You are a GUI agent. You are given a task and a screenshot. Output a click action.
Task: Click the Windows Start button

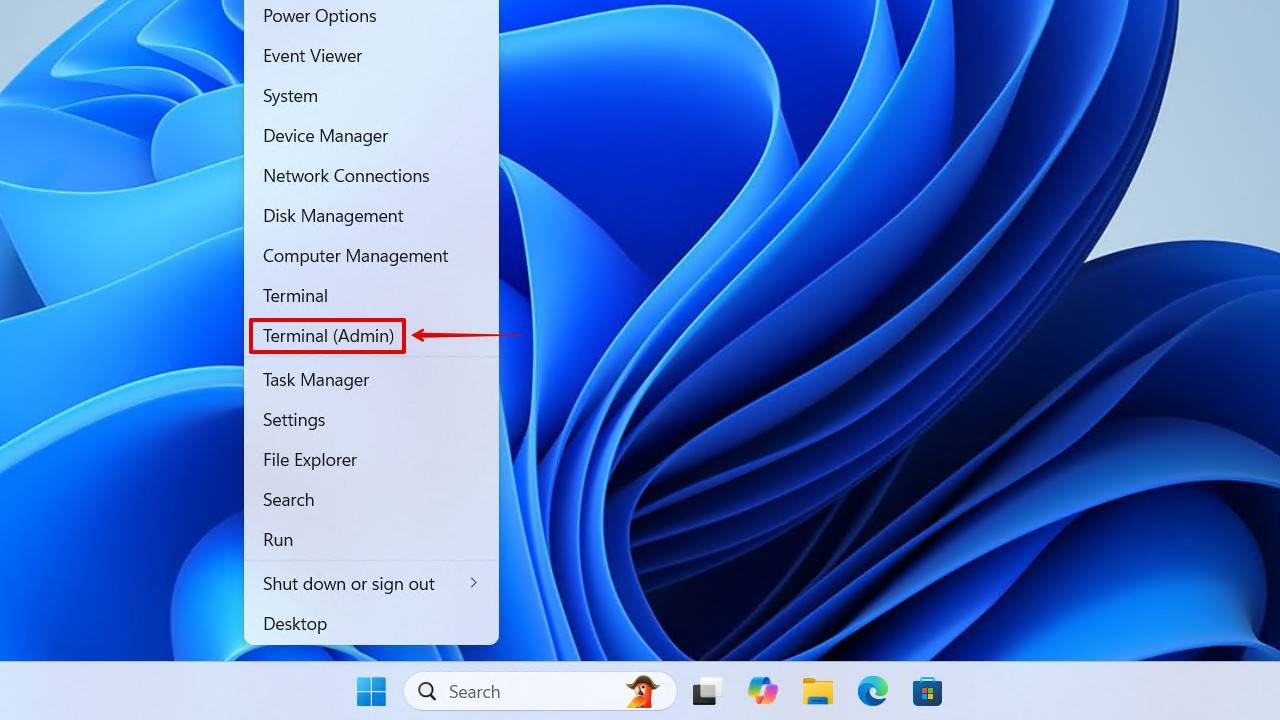(371, 691)
